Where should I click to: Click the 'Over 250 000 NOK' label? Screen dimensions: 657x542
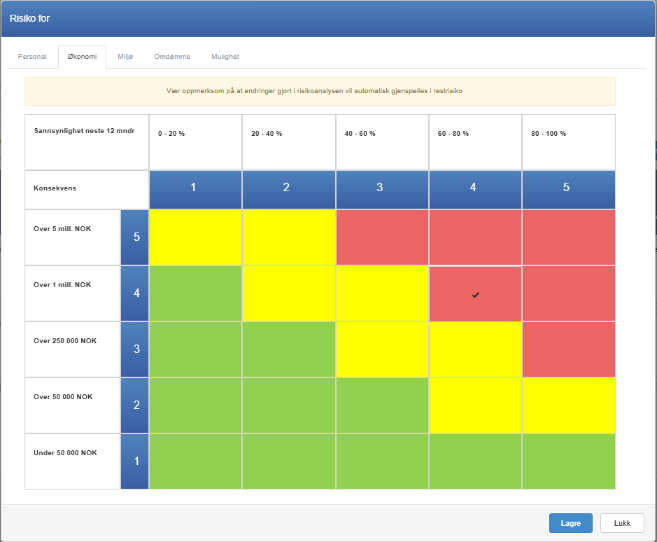65,341
